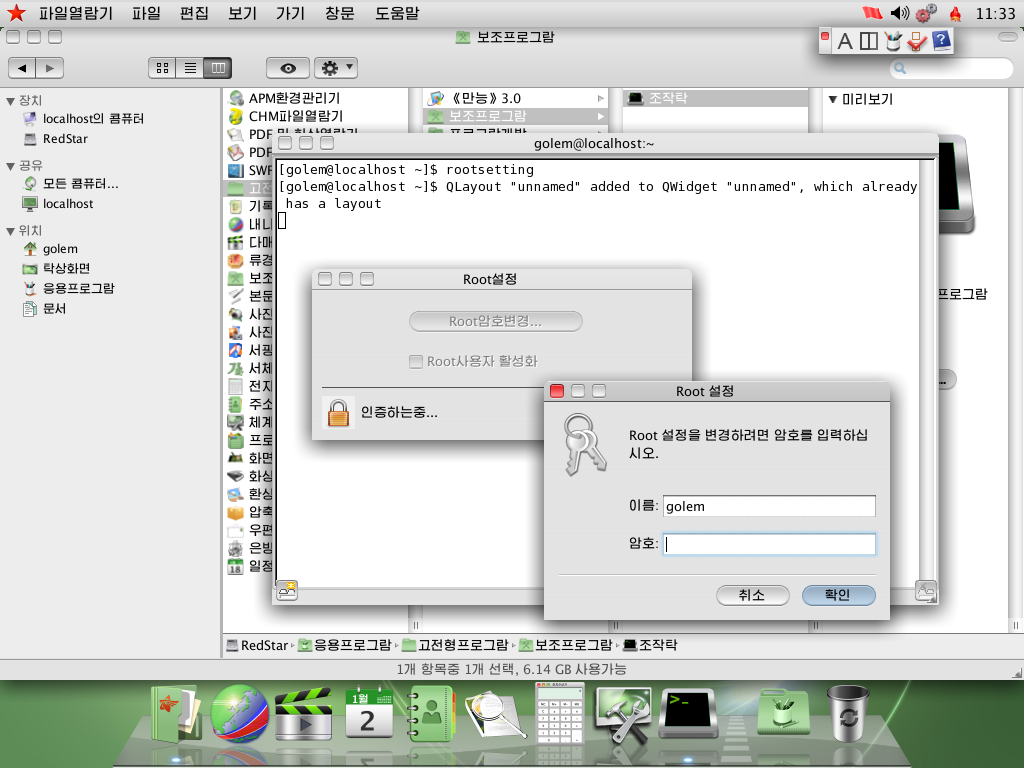The height and width of the screenshot is (768, 1024).
Task: Click 취소 to cancel the Root dialog
Action: [752, 595]
